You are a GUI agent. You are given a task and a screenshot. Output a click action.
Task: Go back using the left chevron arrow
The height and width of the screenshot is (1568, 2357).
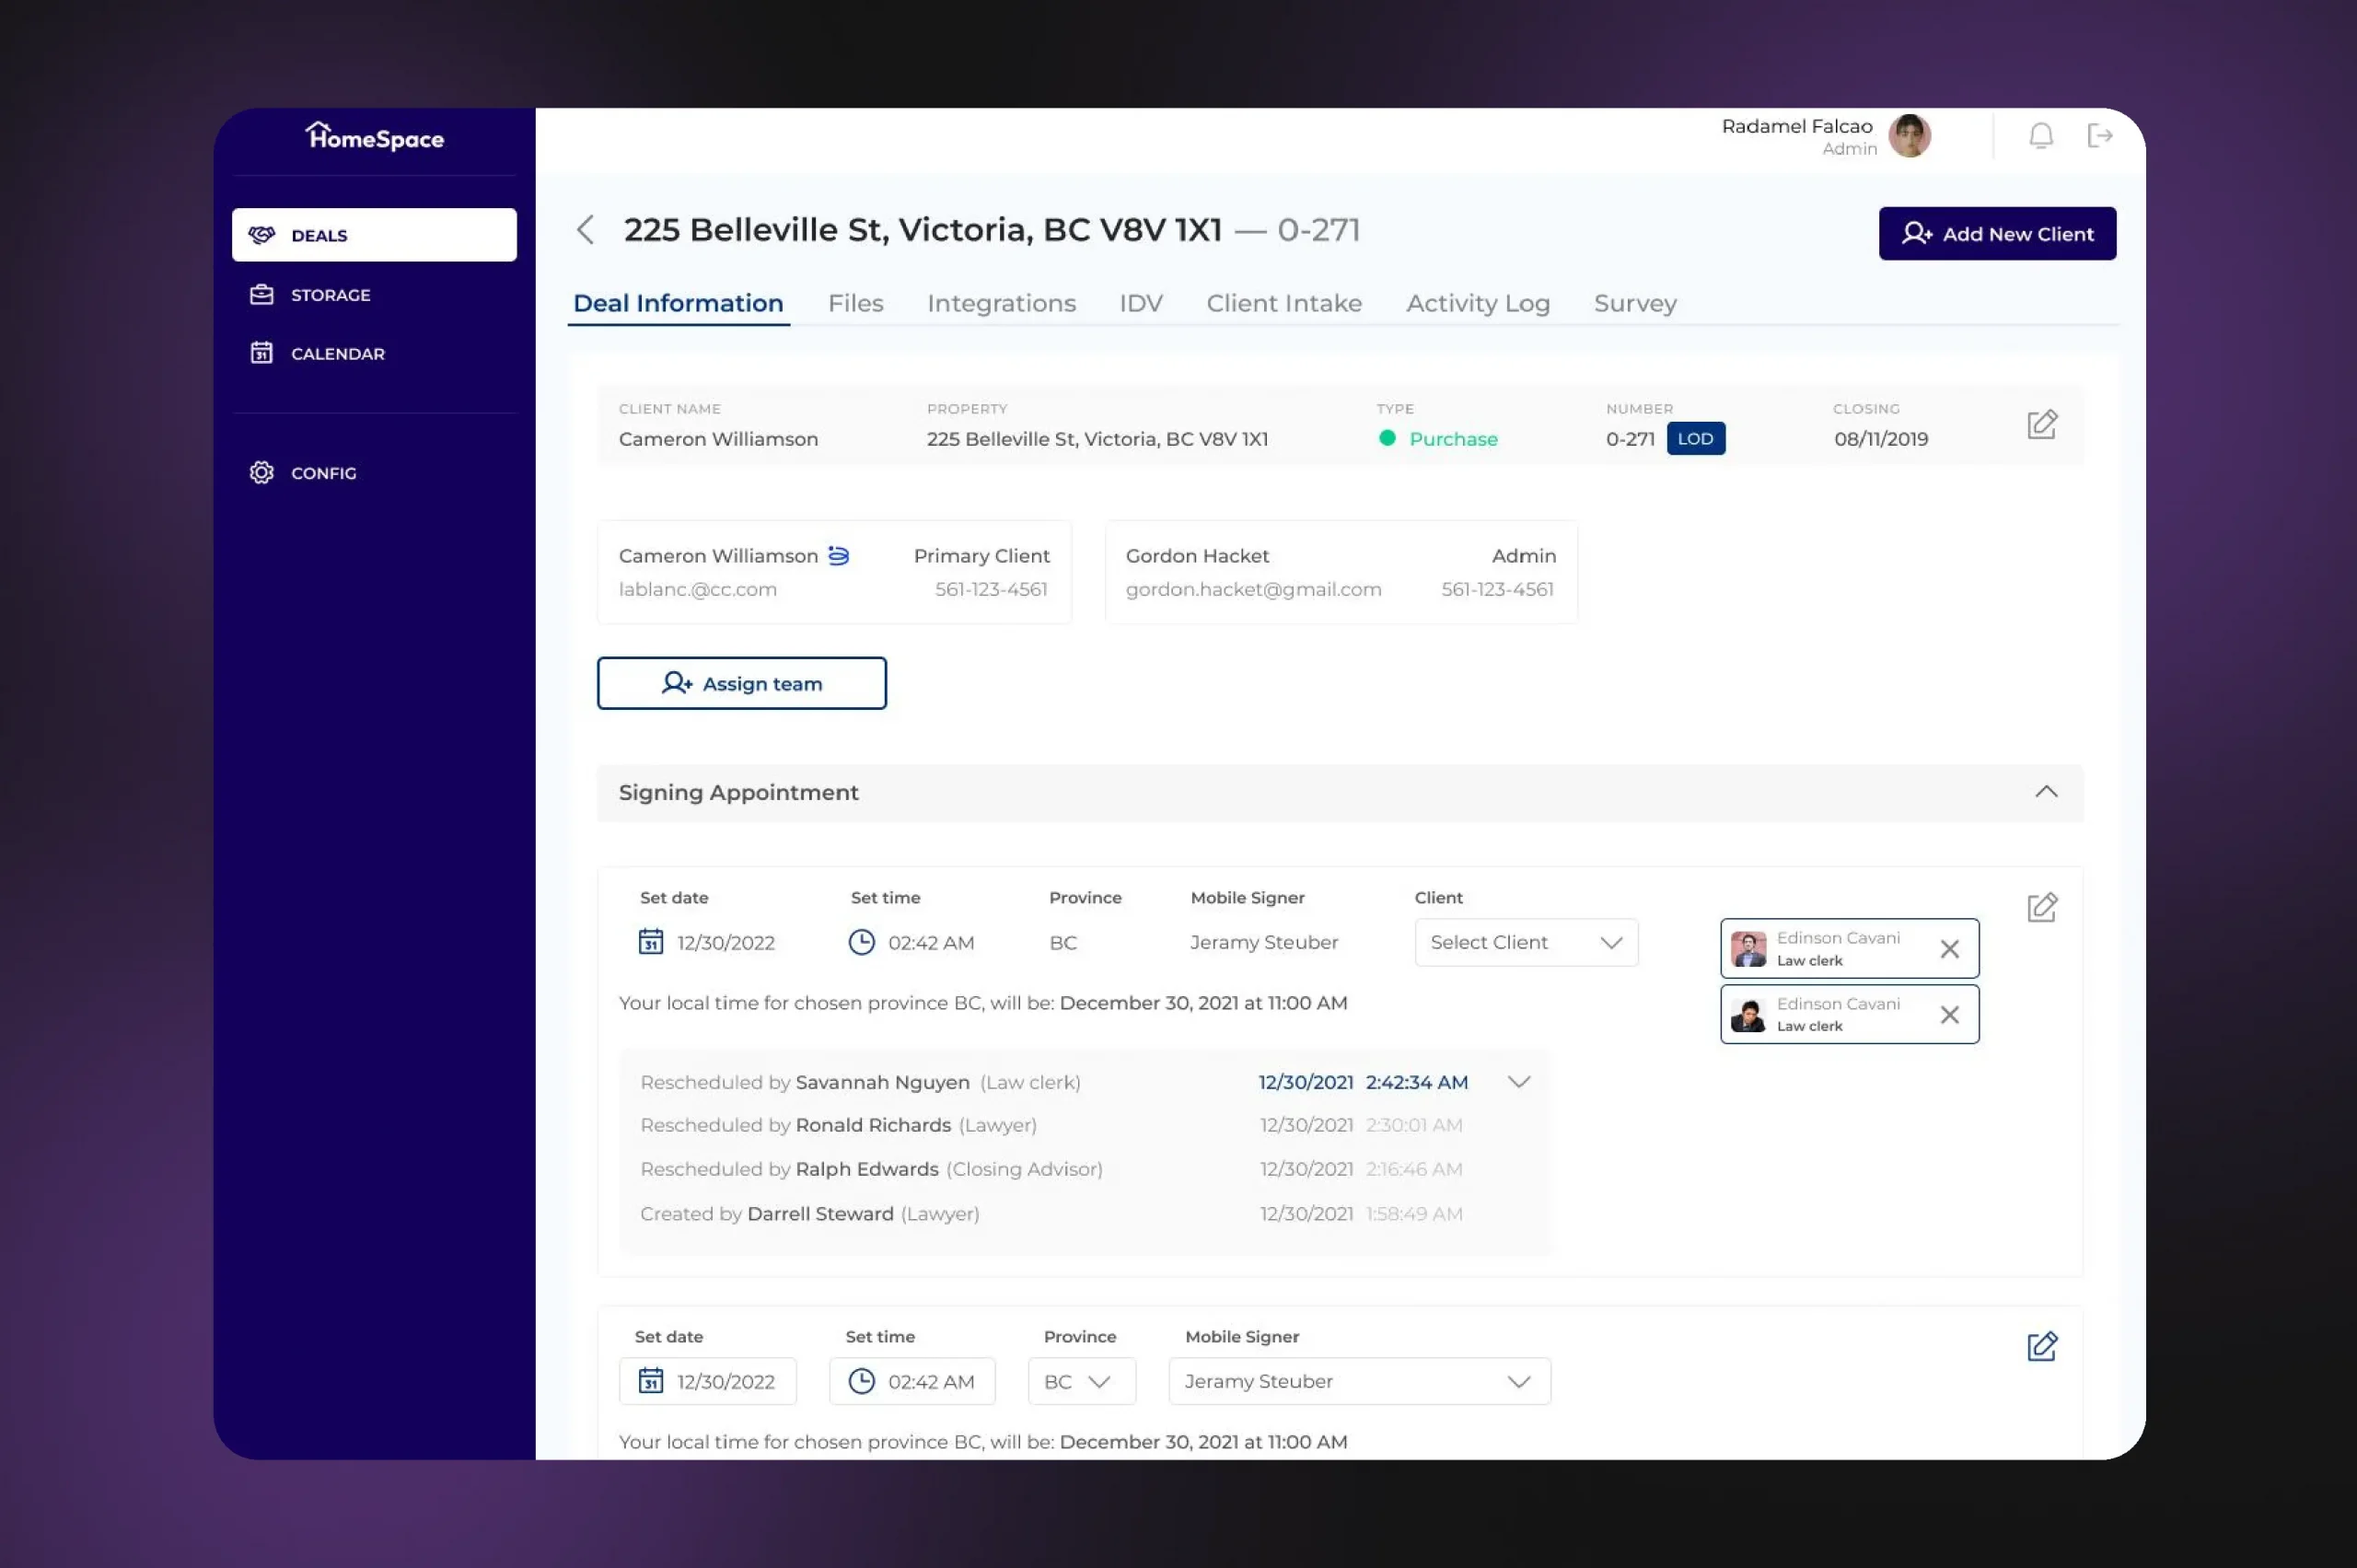click(586, 230)
